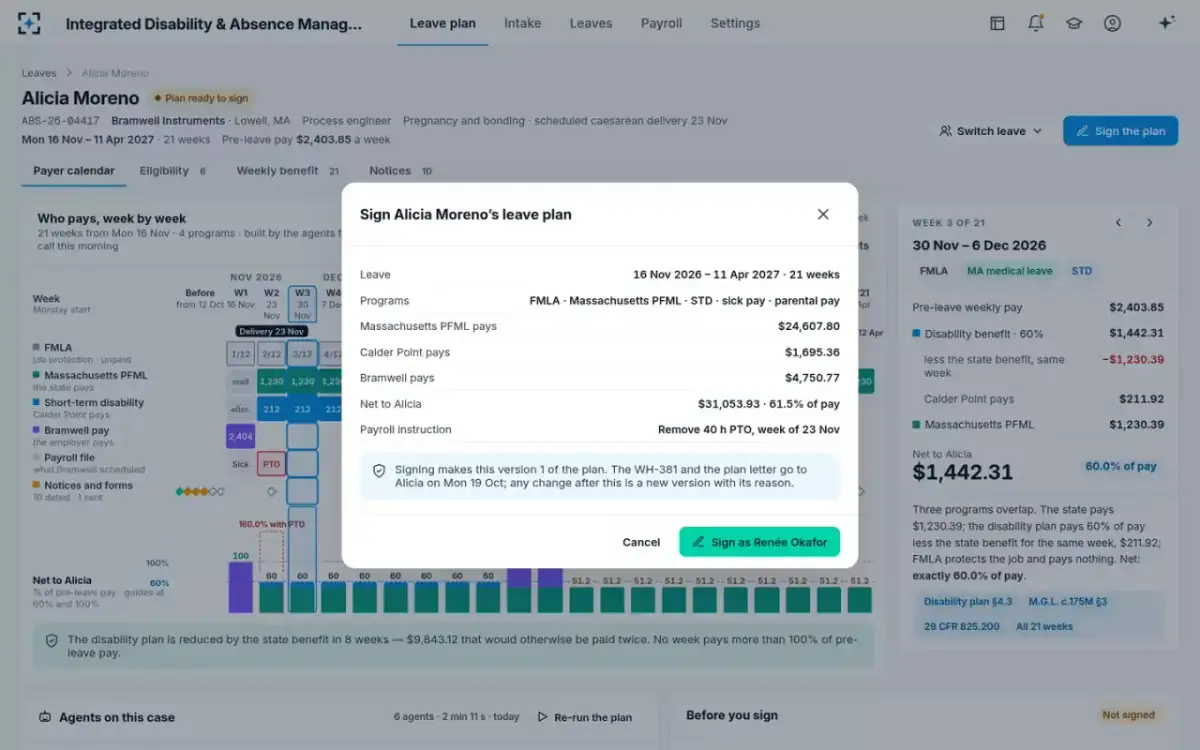Click the Short-term disability legend label
1200x750 pixels.
(x=94, y=403)
